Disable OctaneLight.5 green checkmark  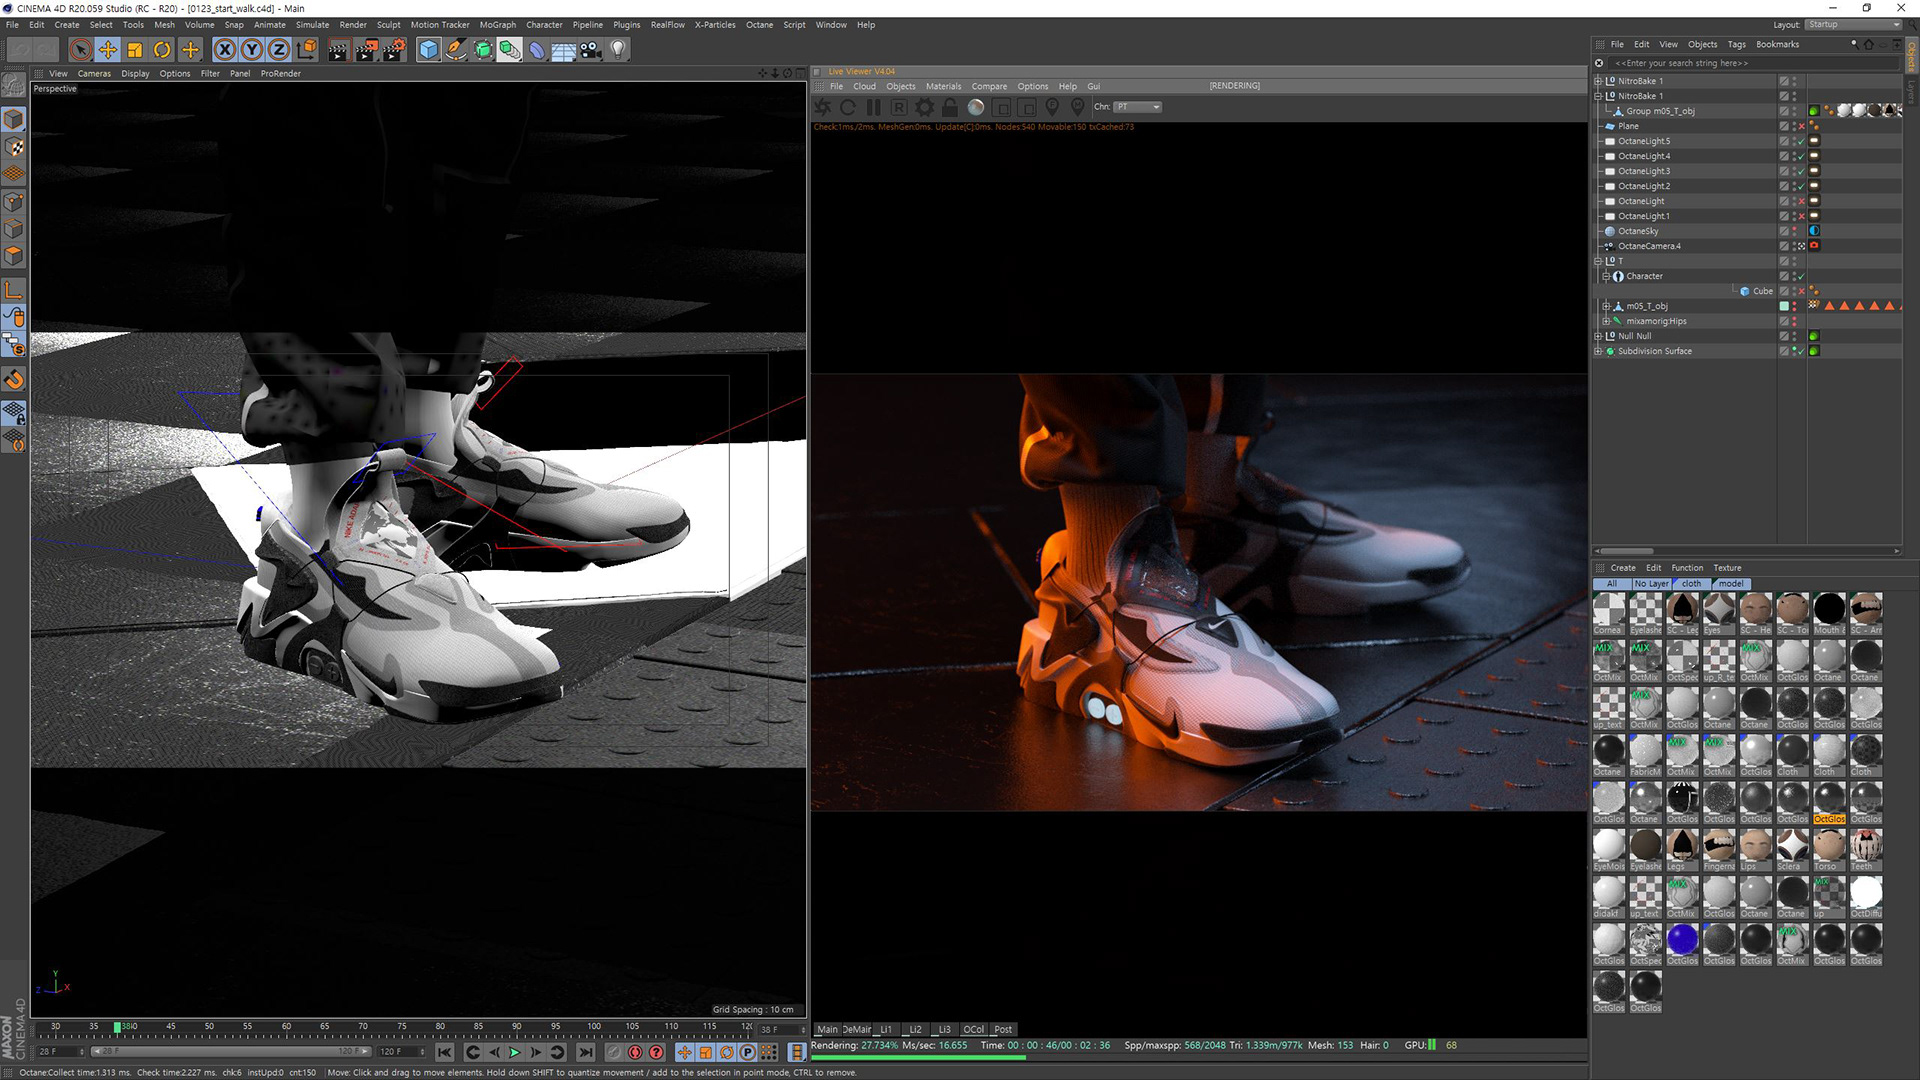pyautogui.click(x=1801, y=142)
